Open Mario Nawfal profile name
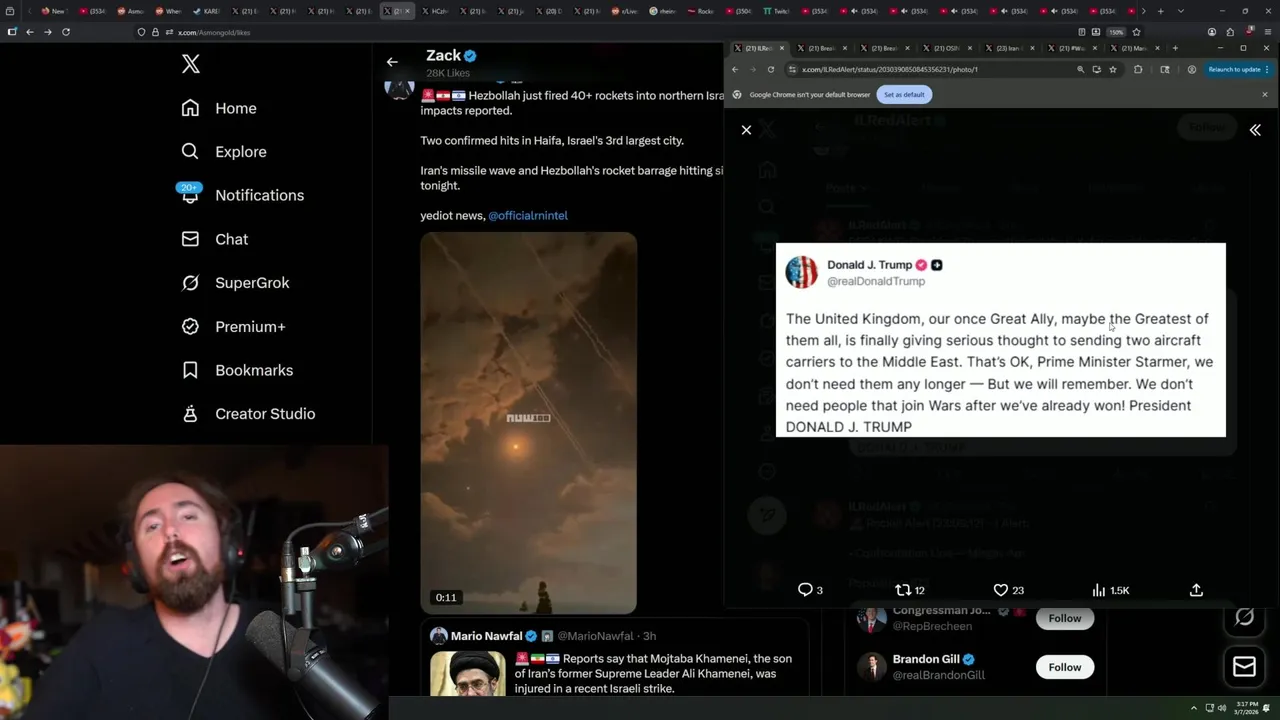The image size is (1280, 720). (486, 636)
